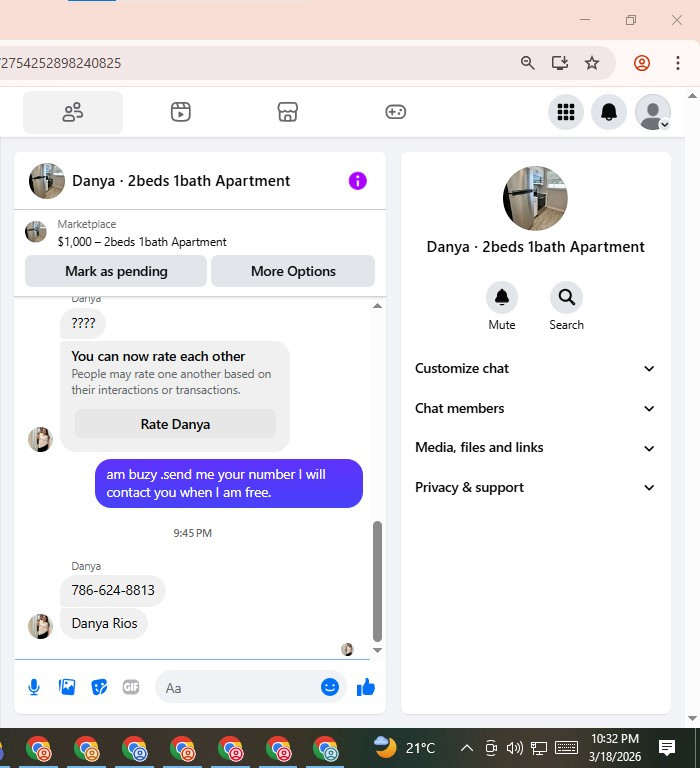Viewport: 700px width, 768px height.
Task: Show hidden system tray icons arrow
Action: 467,748
